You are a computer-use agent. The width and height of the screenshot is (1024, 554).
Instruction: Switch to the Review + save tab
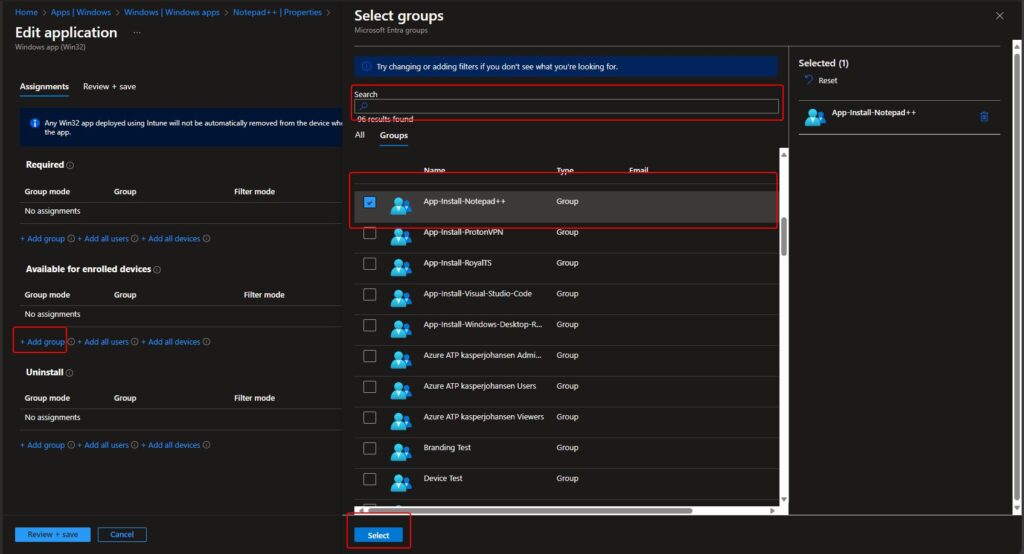point(109,87)
